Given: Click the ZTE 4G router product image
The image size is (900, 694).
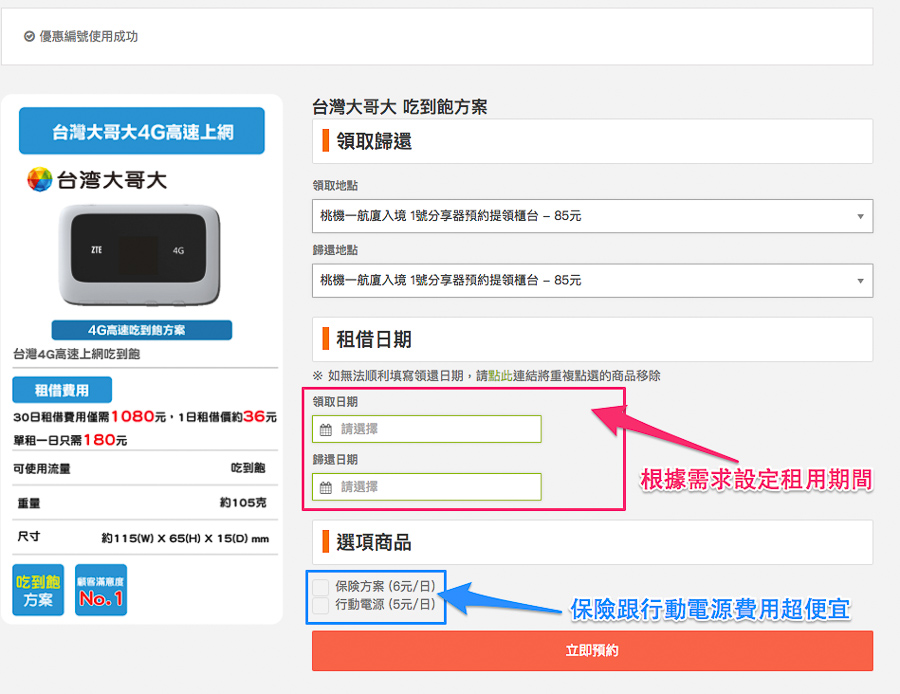Looking at the screenshot, I should pyautogui.click(x=139, y=255).
